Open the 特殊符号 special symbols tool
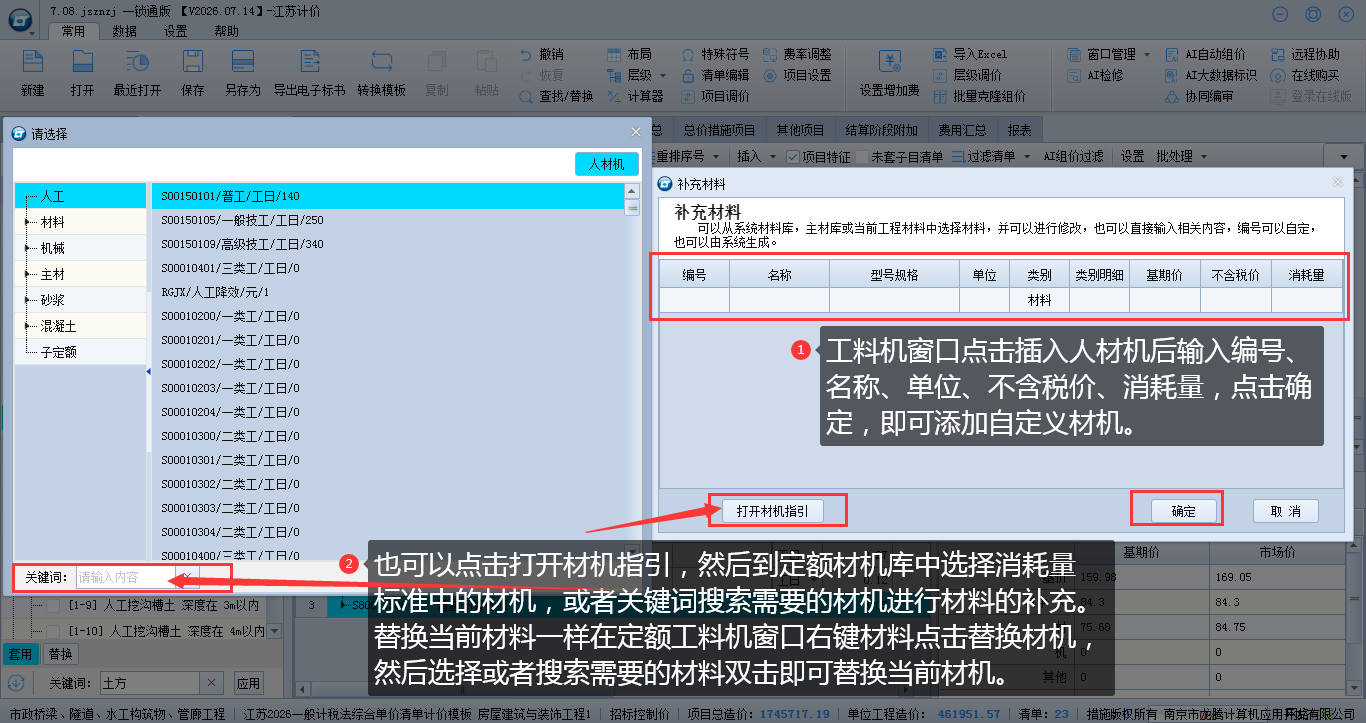The height and width of the screenshot is (723, 1366). coord(716,54)
